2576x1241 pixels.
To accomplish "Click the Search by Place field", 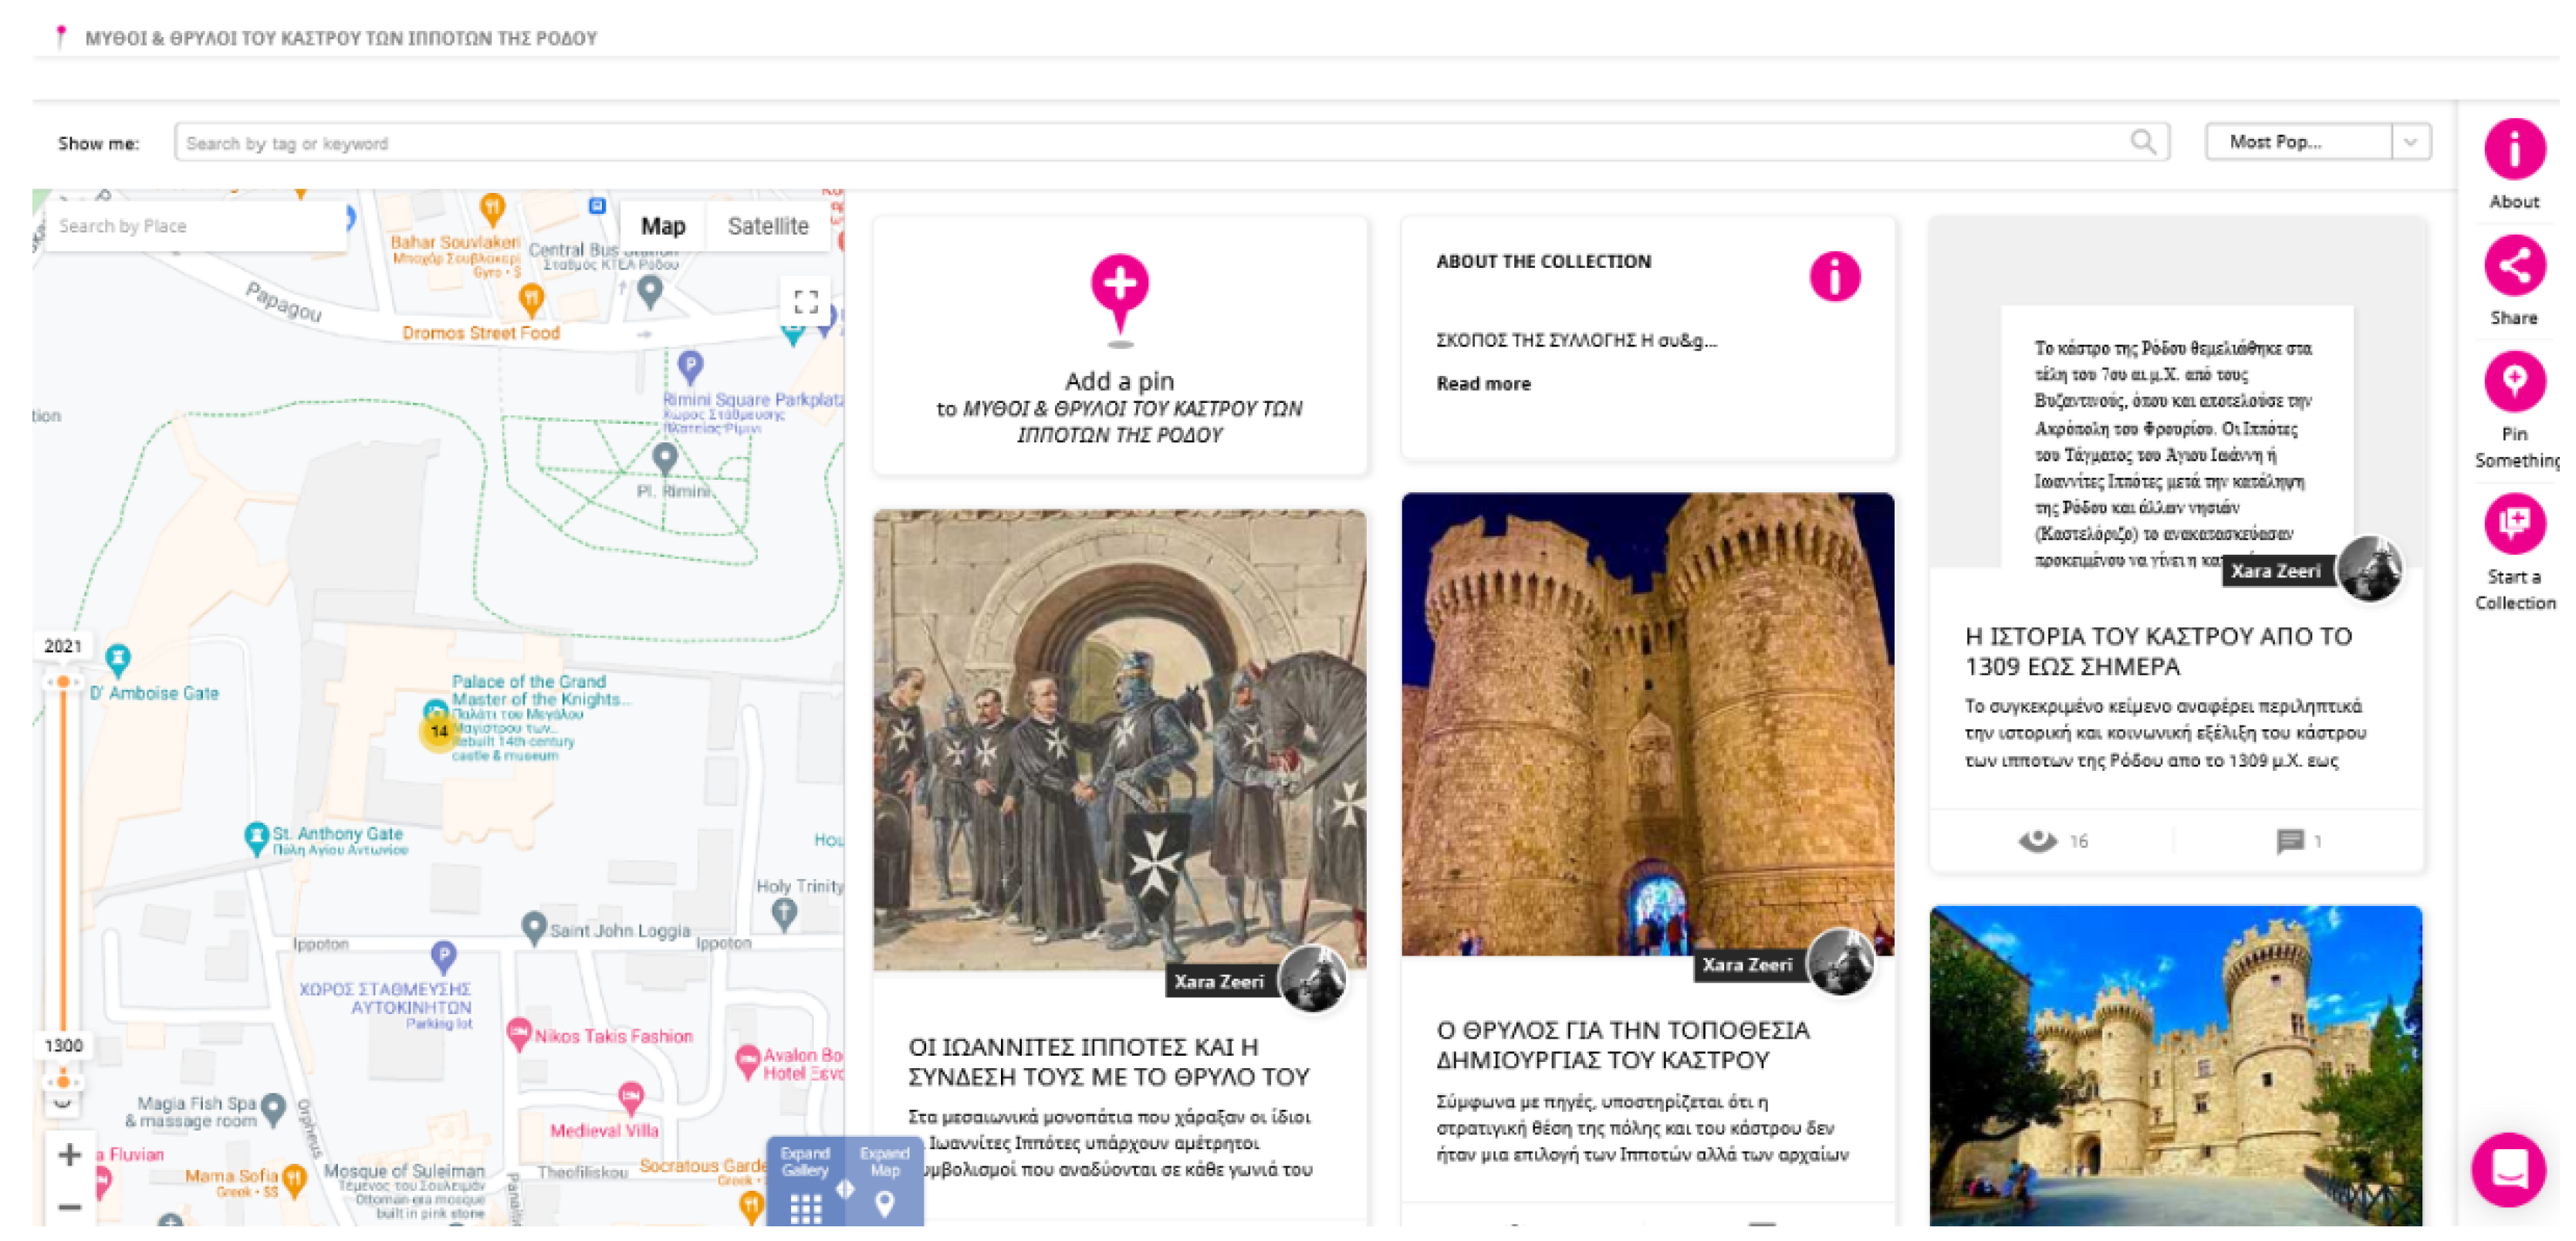I will 196,228.
